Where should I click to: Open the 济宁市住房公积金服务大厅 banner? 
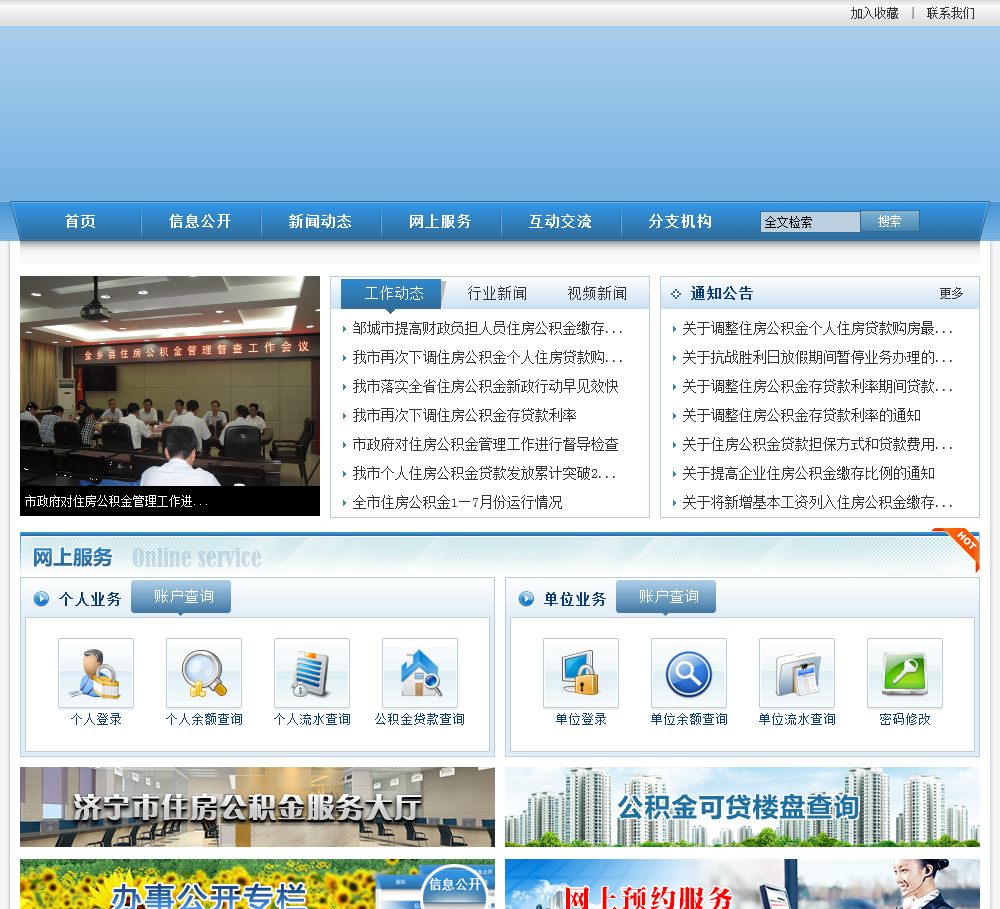pyautogui.click(x=257, y=807)
